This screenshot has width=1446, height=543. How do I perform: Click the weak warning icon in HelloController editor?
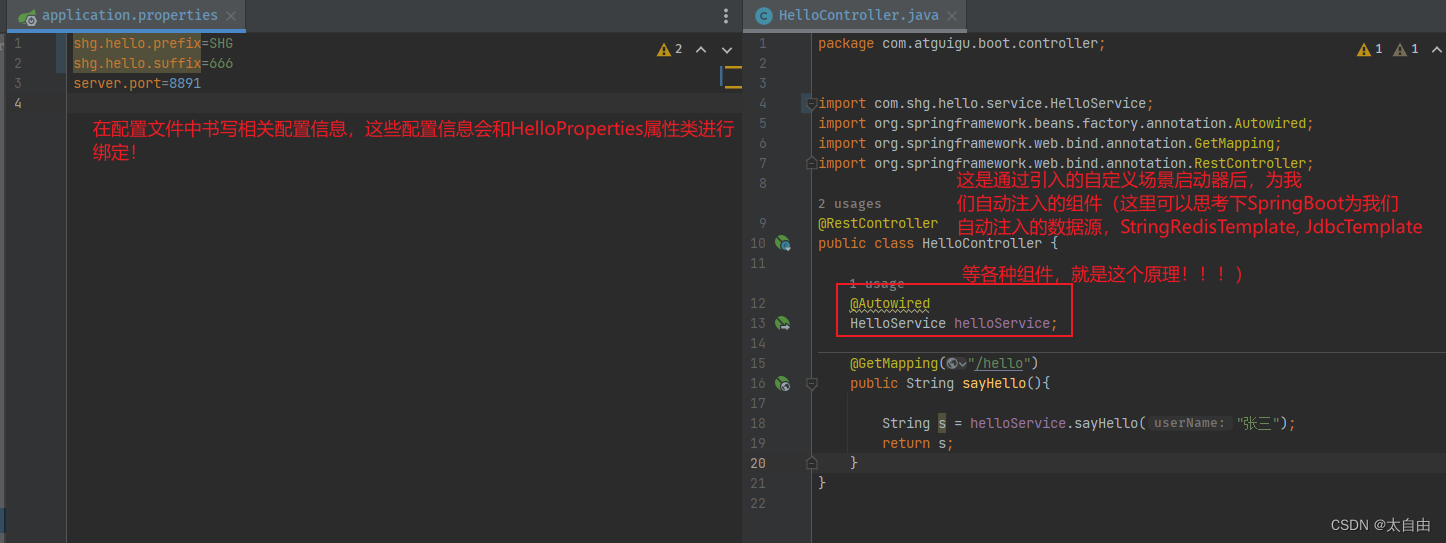pos(1405,49)
